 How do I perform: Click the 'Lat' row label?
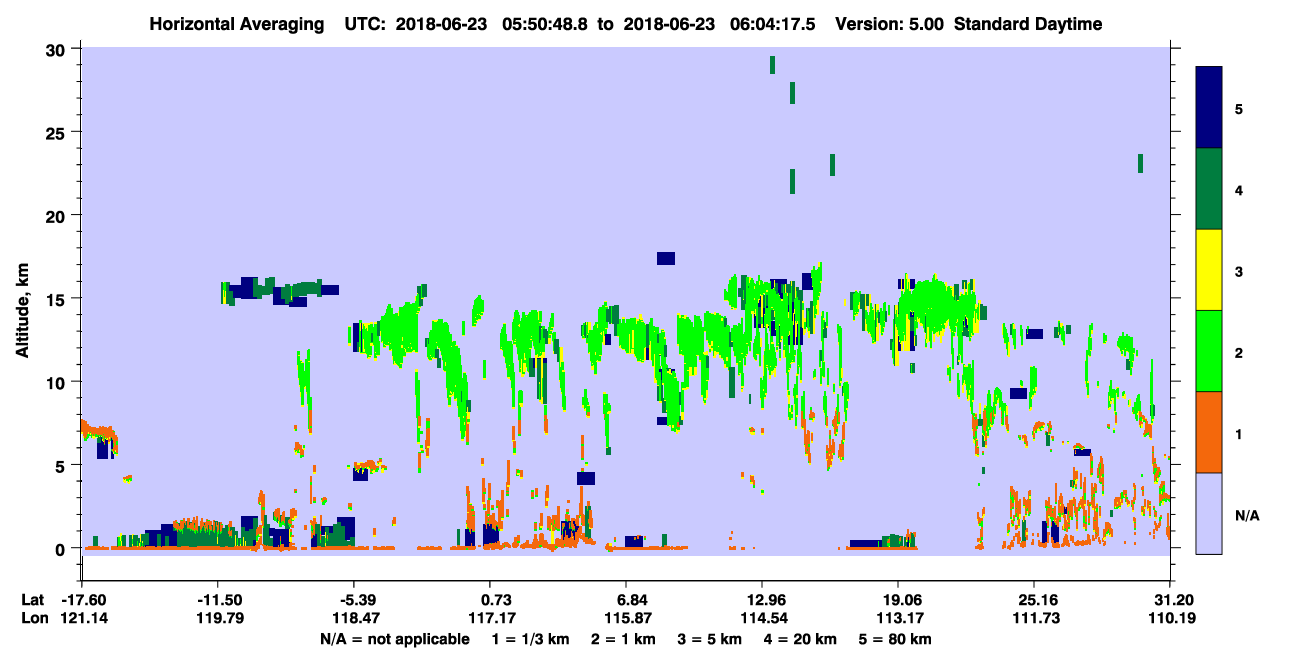(33, 600)
